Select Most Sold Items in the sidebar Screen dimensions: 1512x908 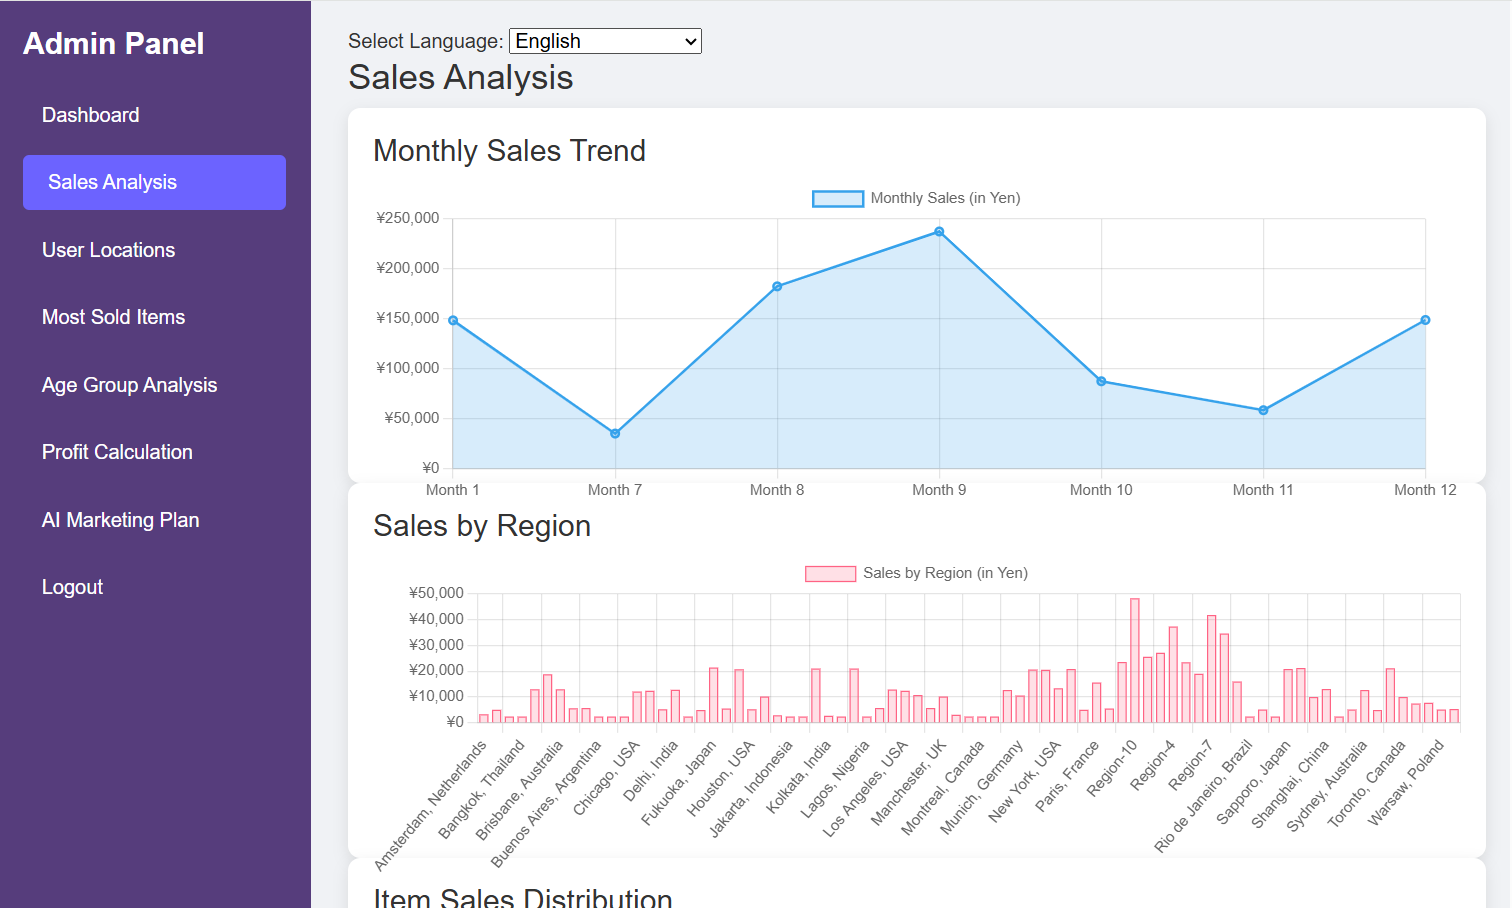pos(113,317)
